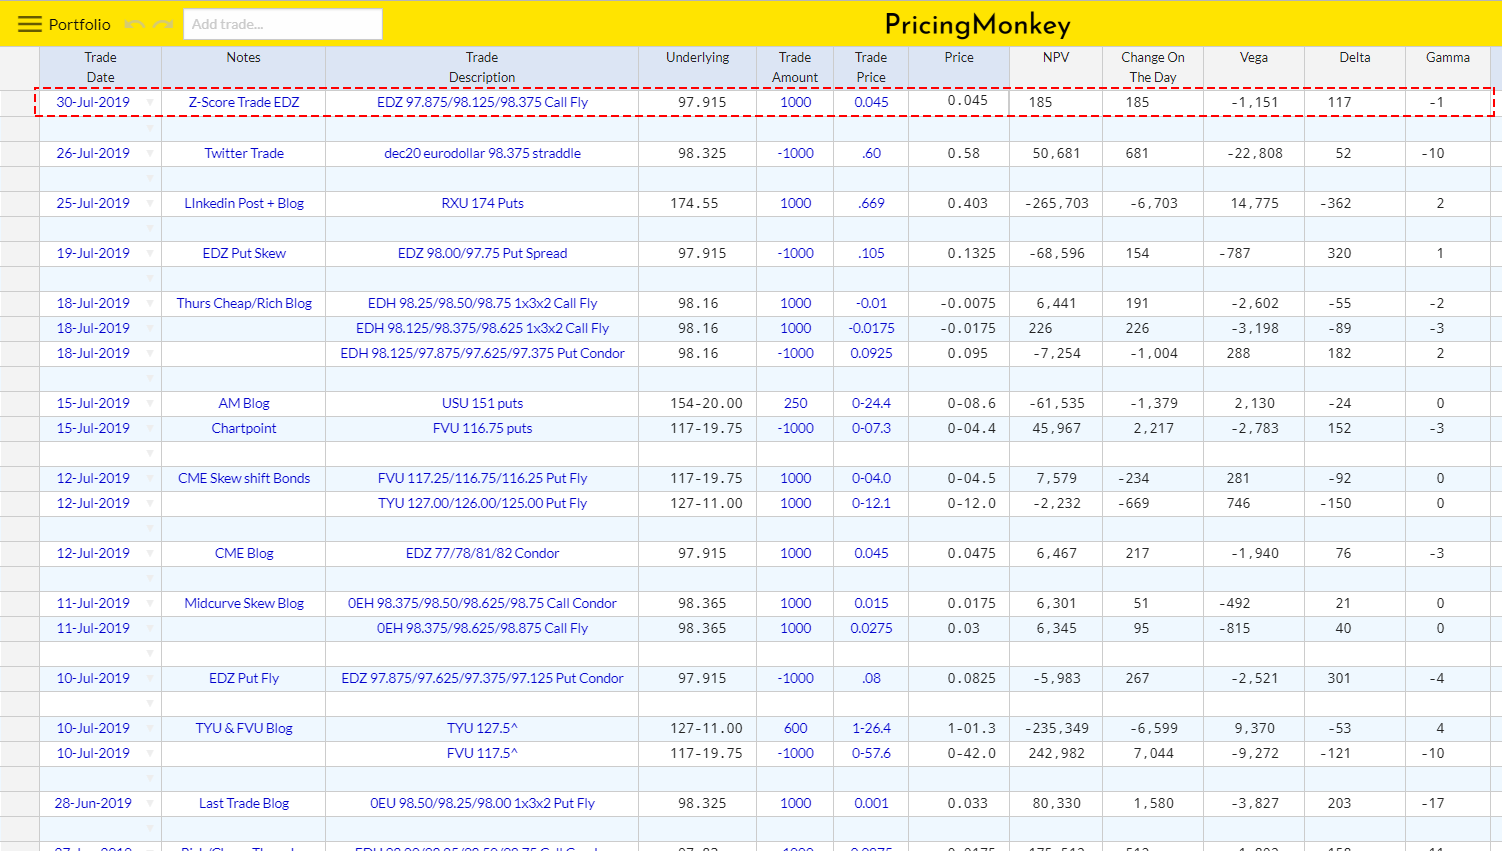
Task: Click the 26-Jul-2019 trade date
Action: 93,153
